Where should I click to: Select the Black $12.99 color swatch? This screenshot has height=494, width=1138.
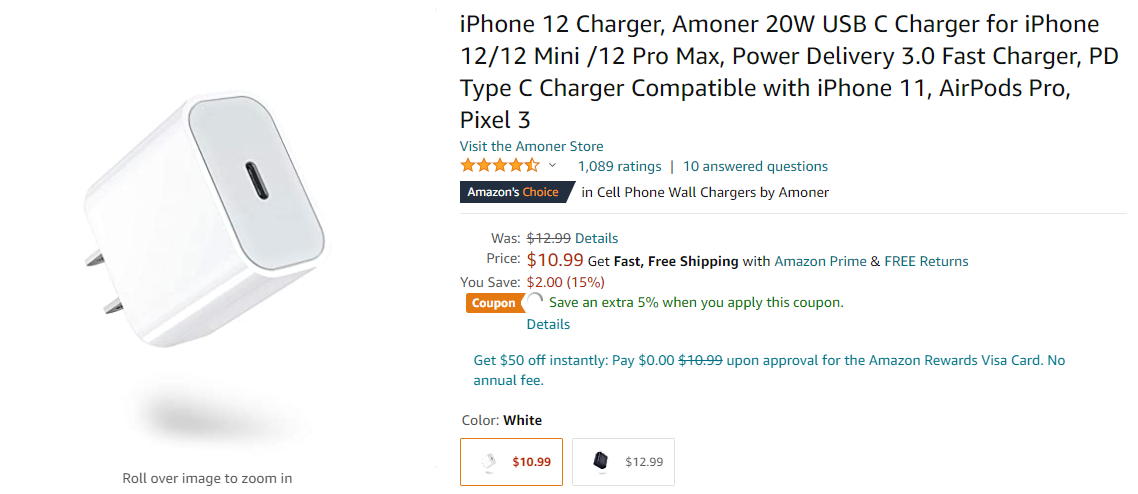(x=624, y=462)
